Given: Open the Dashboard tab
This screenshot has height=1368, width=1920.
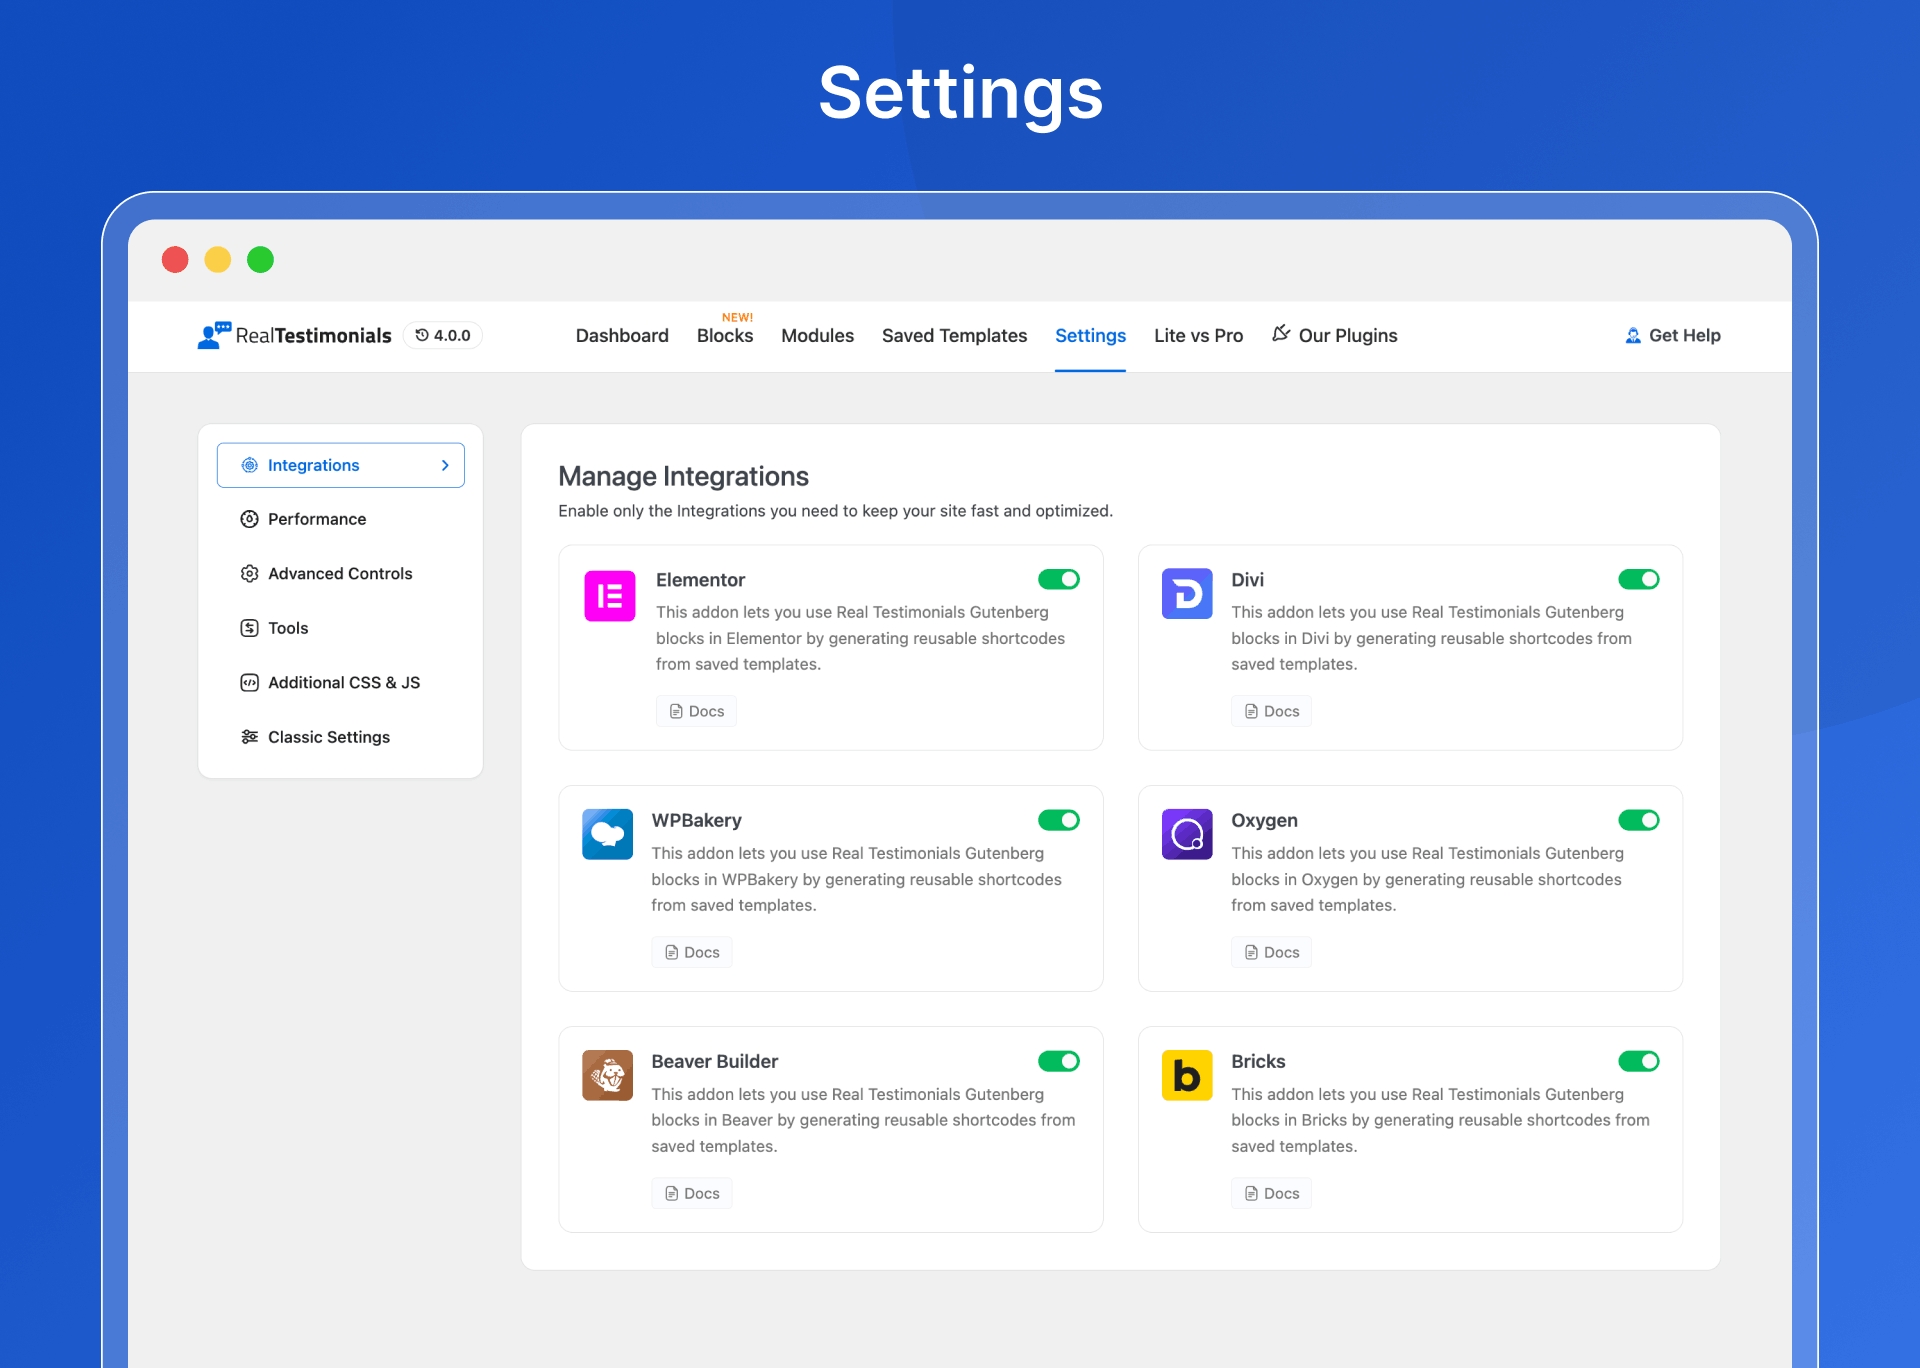Looking at the screenshot, I should (622, 336).
